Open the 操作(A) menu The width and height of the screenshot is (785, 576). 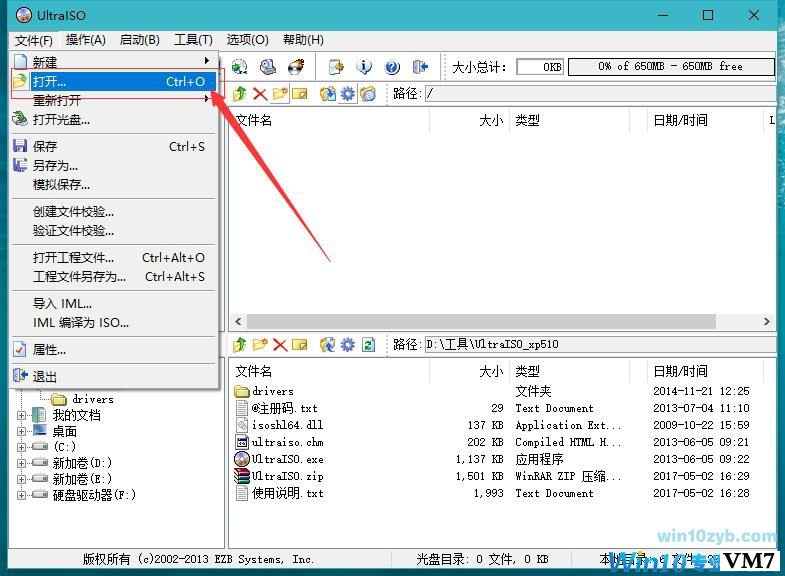86,40
